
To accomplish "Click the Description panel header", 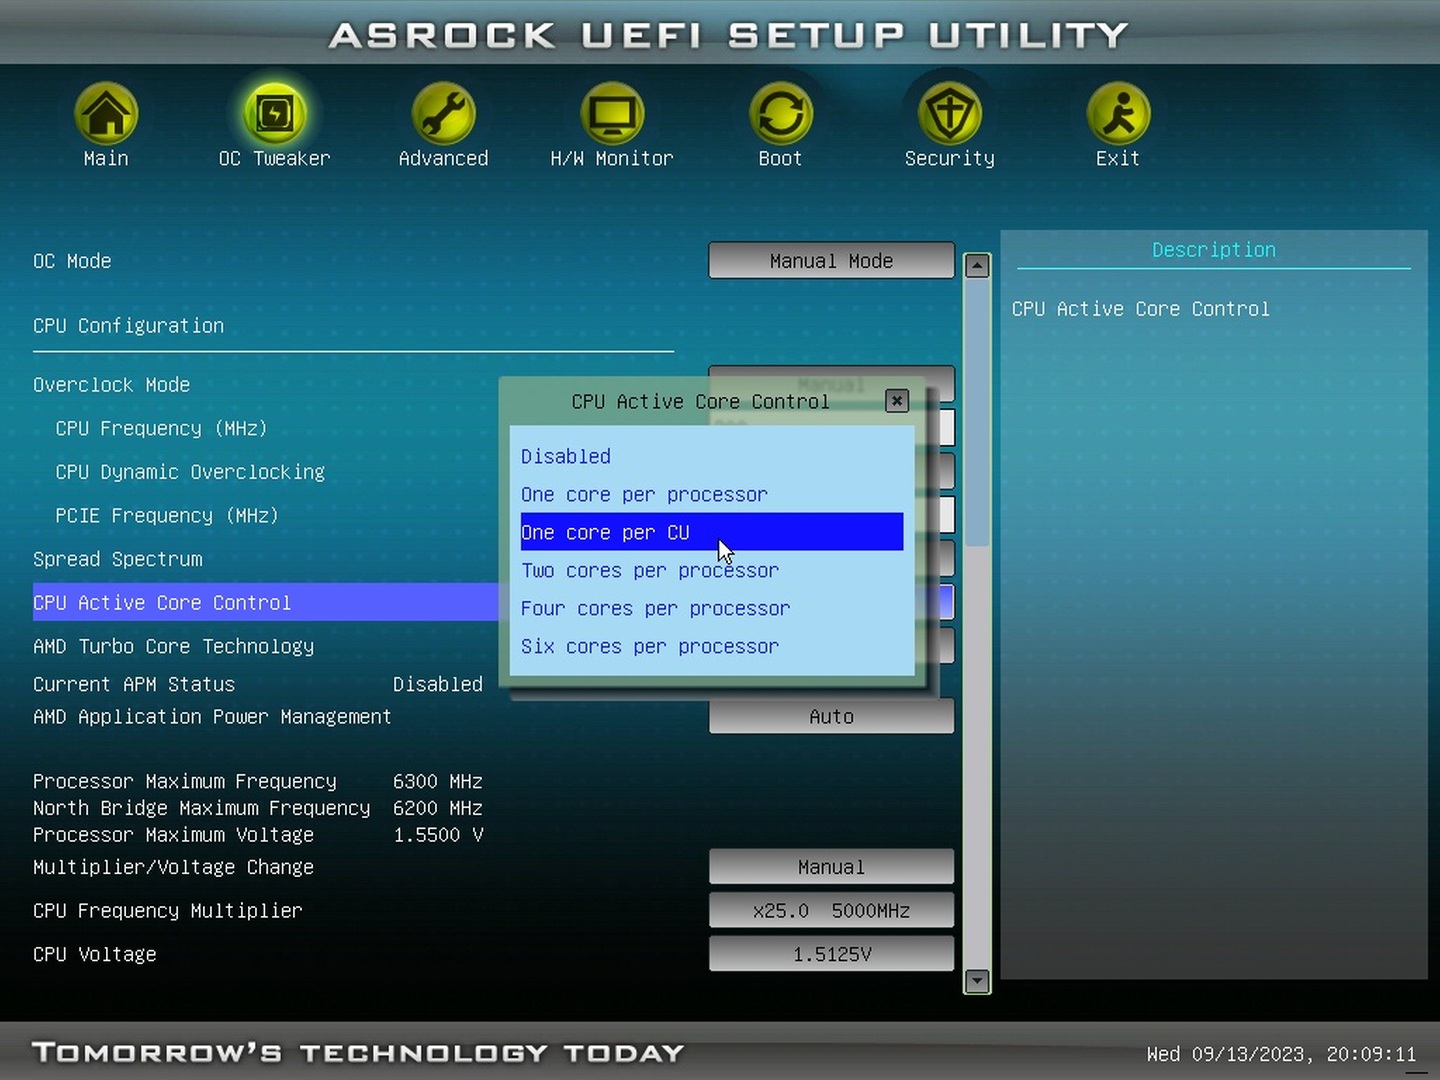I will tap(1214, 250).
